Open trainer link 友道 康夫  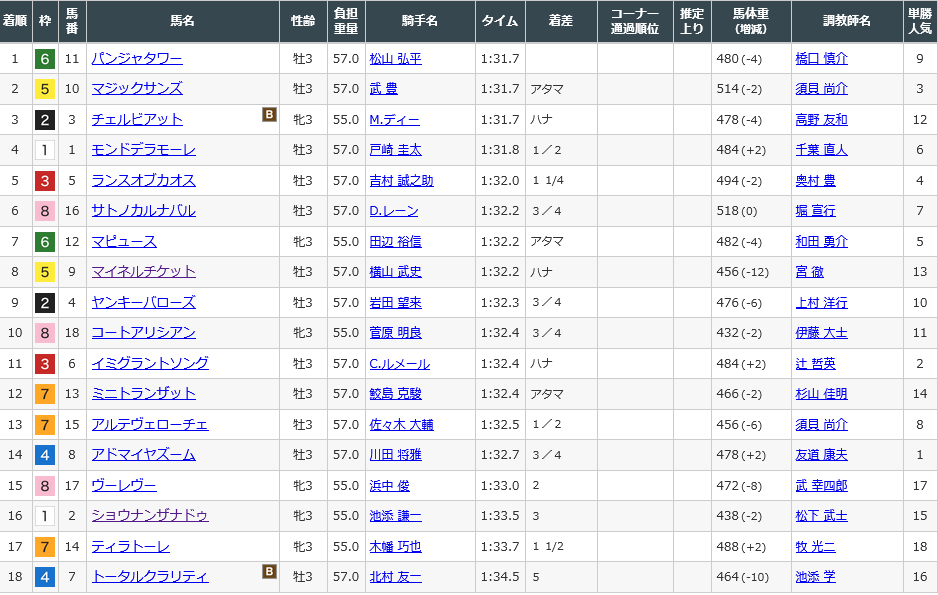click(821, 455)
